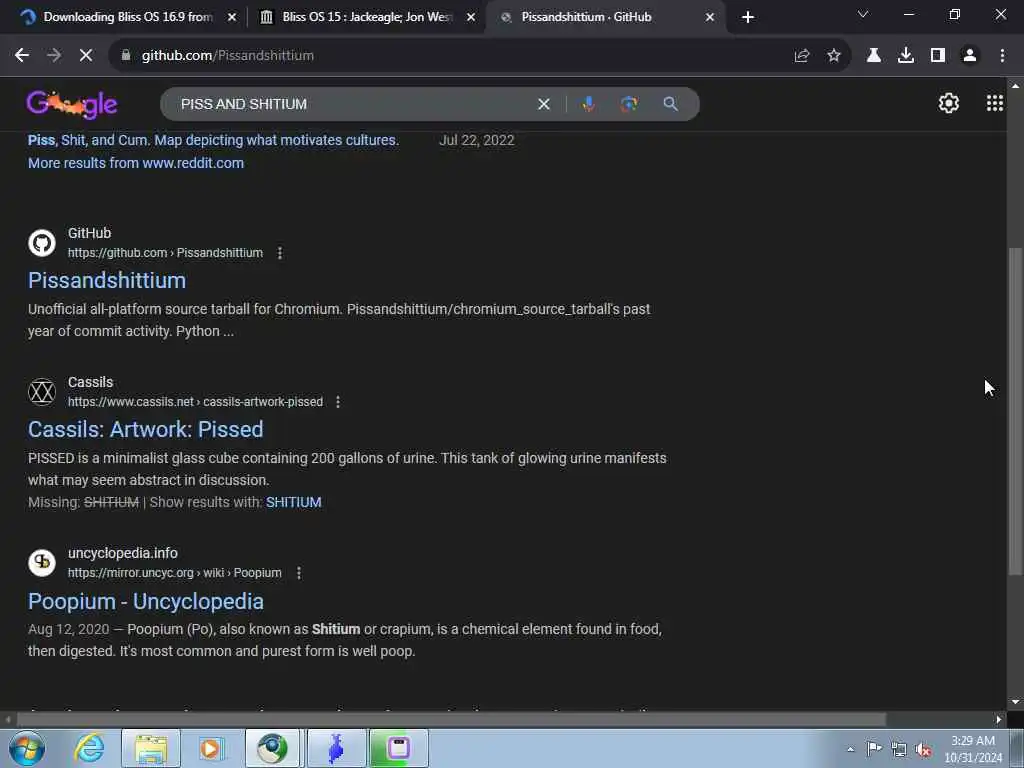This screenshot has width=1024, height=768.
Task: Open more options for the Cassils result
Action: [x=338, y=402]
